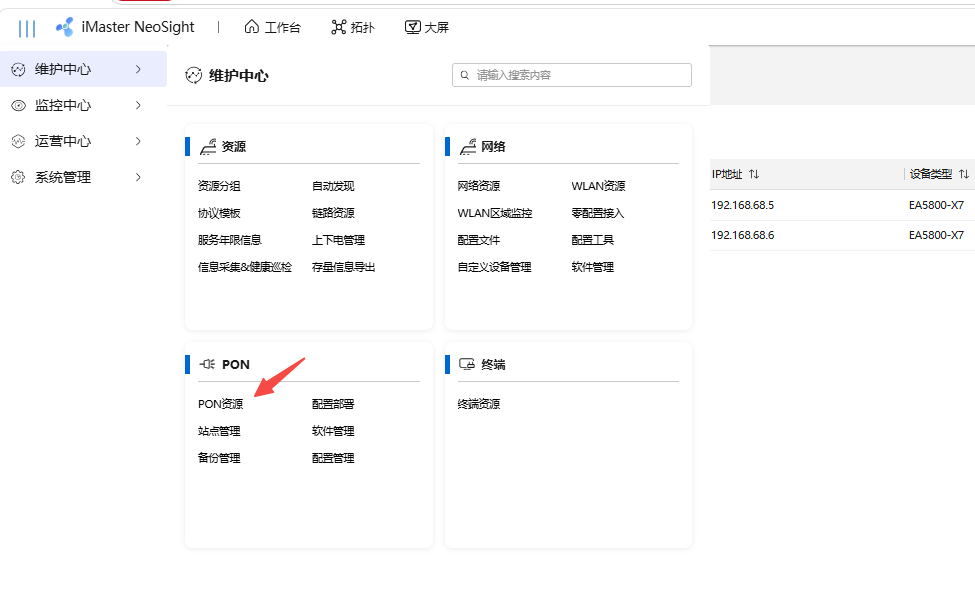Viewport: 975px width, 603px height.
Task: Open 配置部署 link
Action: pyautogui.click(x=333, y=404)
